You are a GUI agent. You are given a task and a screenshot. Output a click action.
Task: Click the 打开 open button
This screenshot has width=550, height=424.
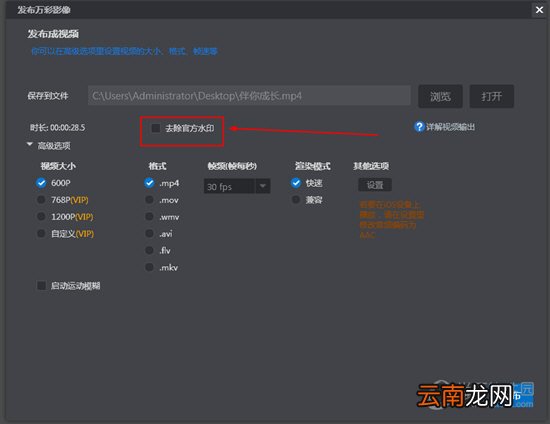(492, 96)
